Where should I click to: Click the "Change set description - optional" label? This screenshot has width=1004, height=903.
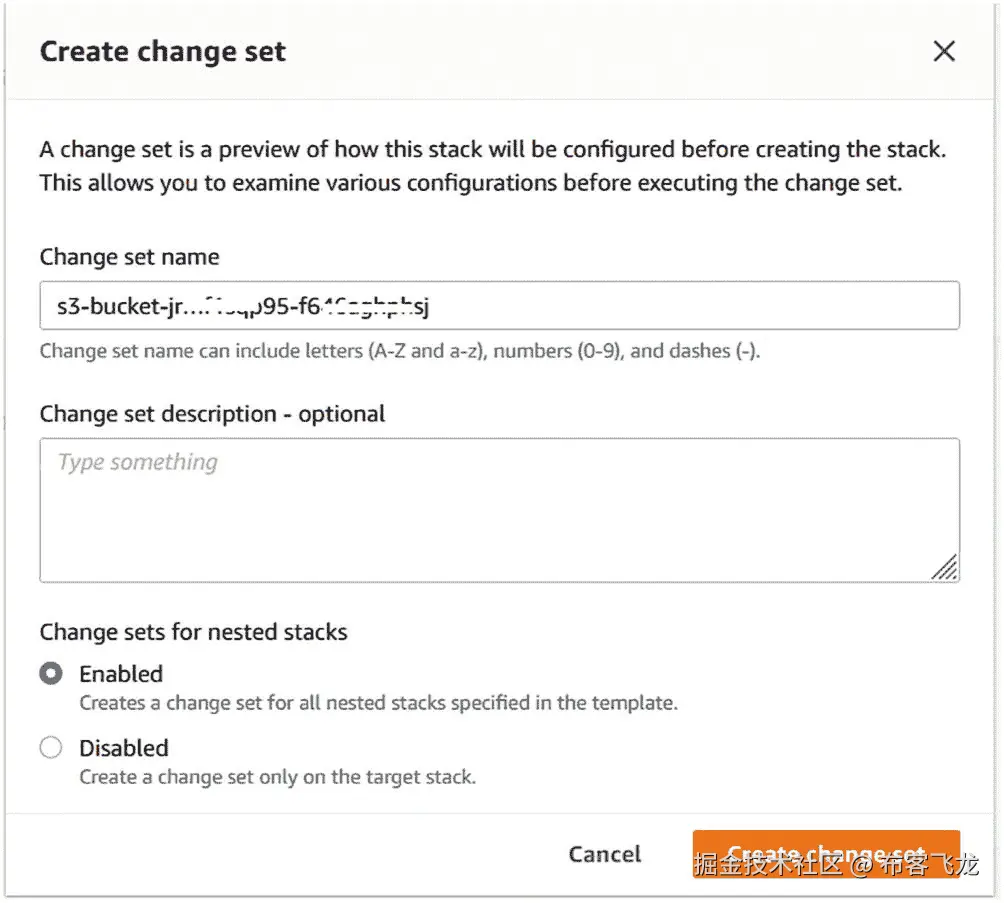[212, 414]
